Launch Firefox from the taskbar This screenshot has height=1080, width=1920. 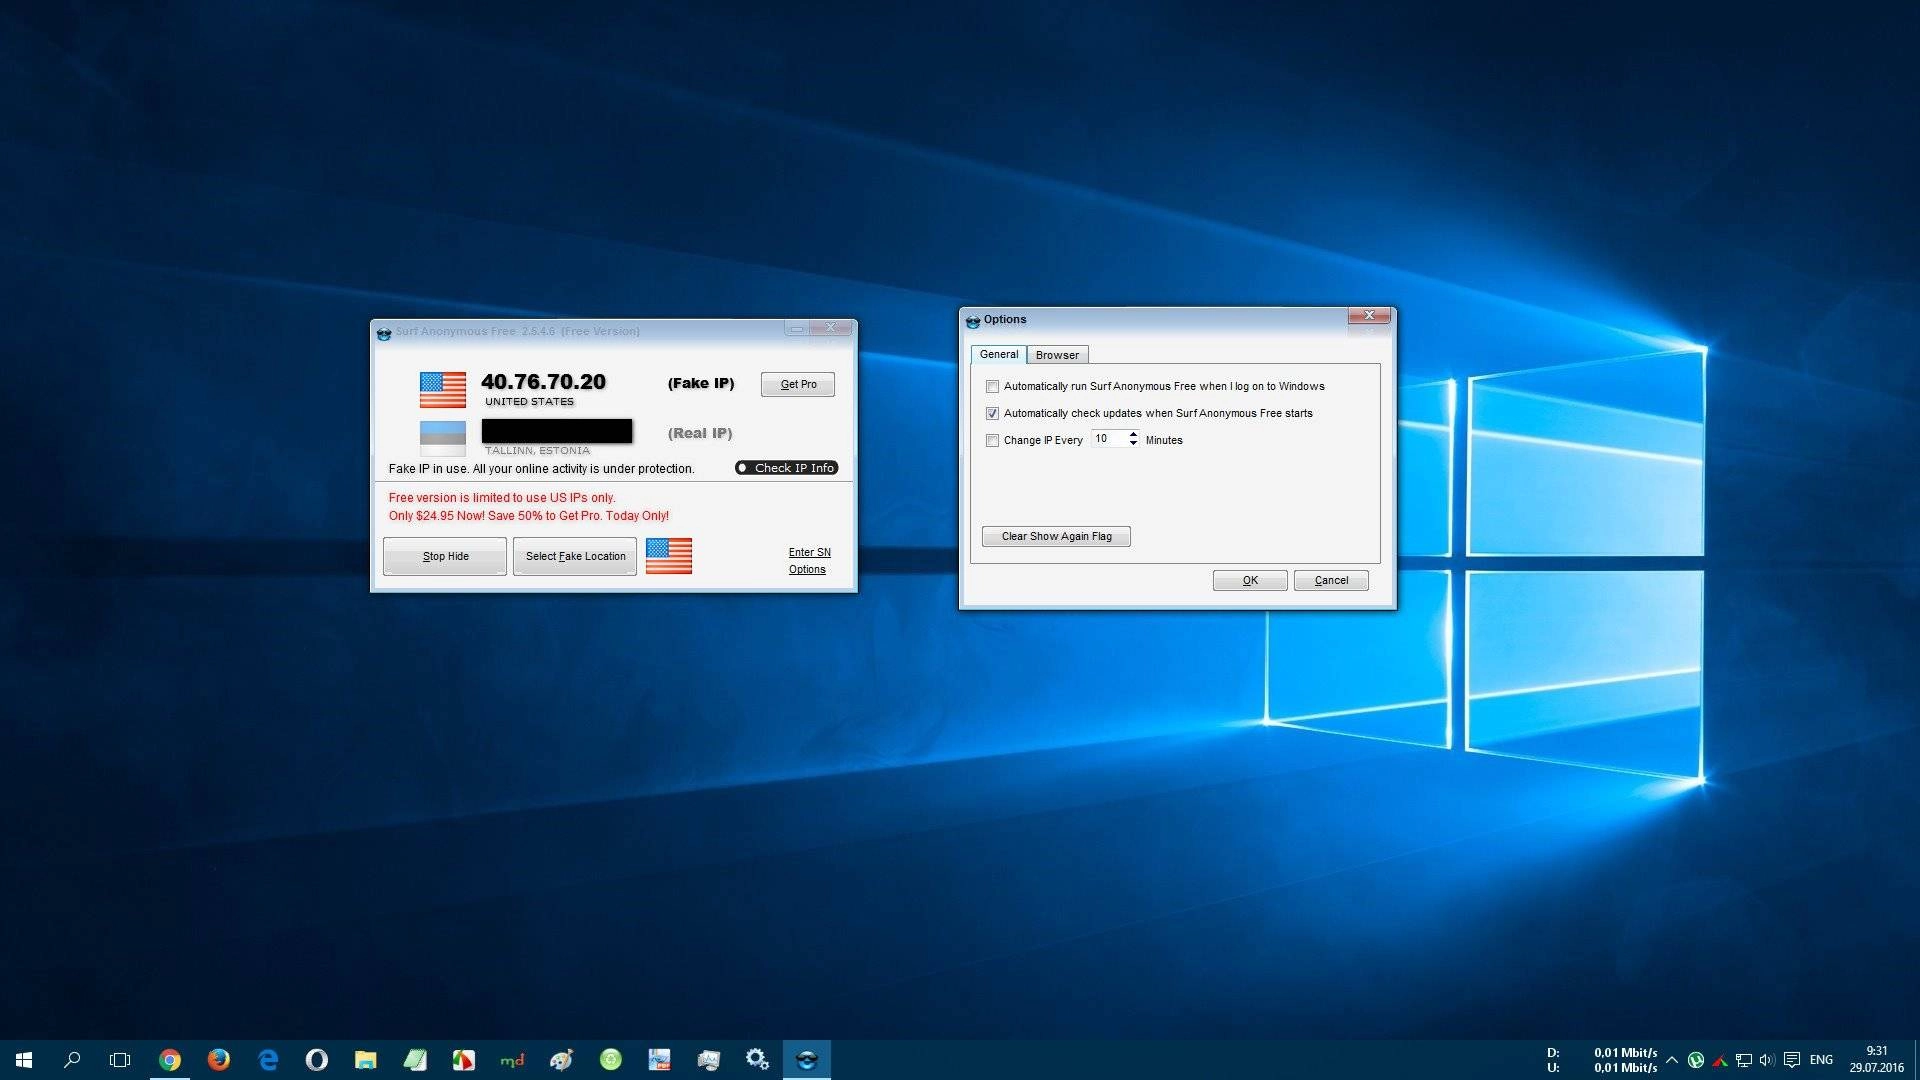tap(219, 1060)
